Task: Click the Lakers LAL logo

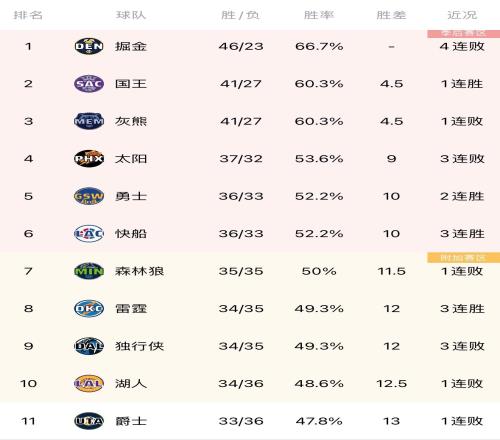Action: click(x=89, y=384)
